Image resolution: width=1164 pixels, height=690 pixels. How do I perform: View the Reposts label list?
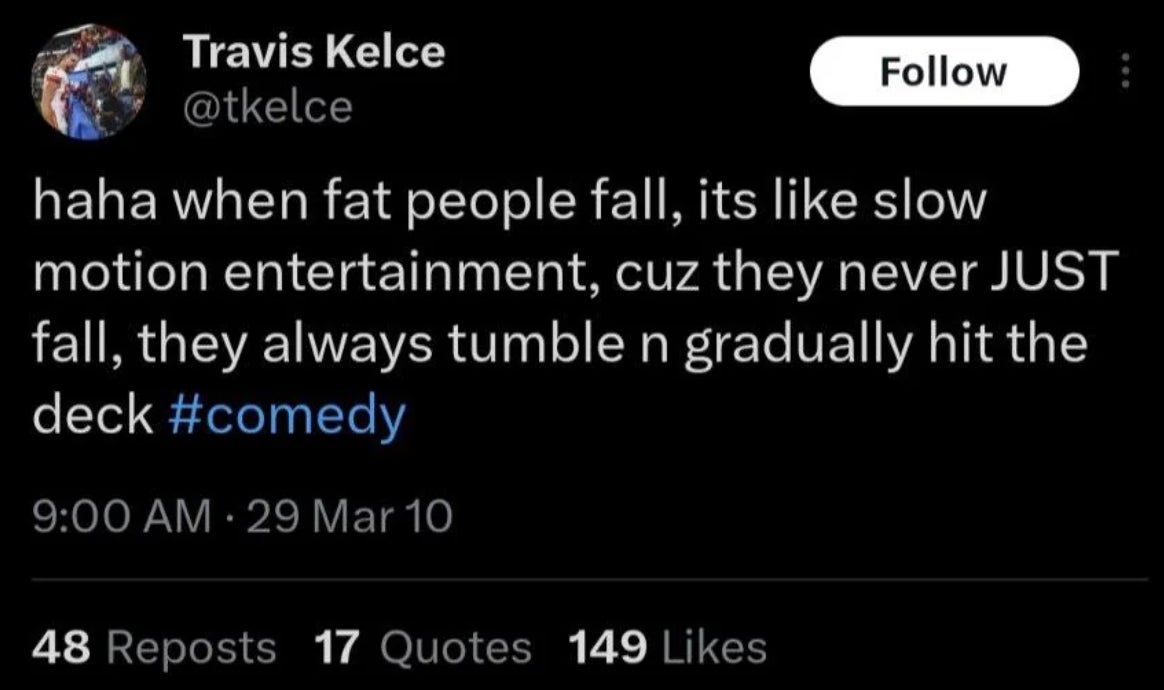191,648
